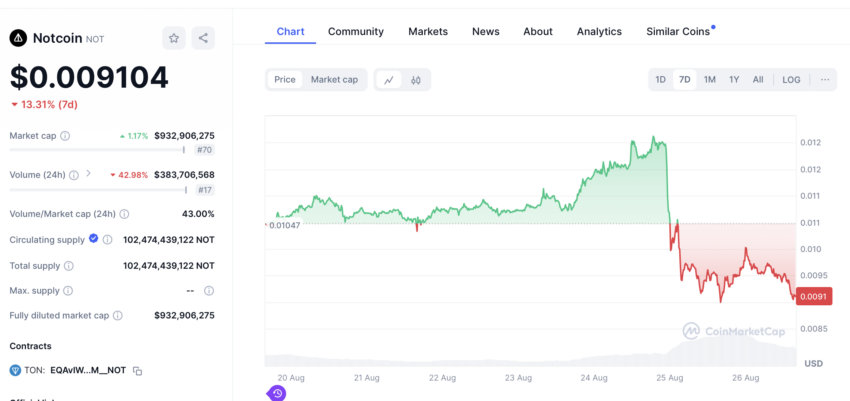The height and width of the screenshot is (401, 850).
Task: Click the 0.01047 baseline label on chart
Action: pyautogui.click(x=285, y=225)
